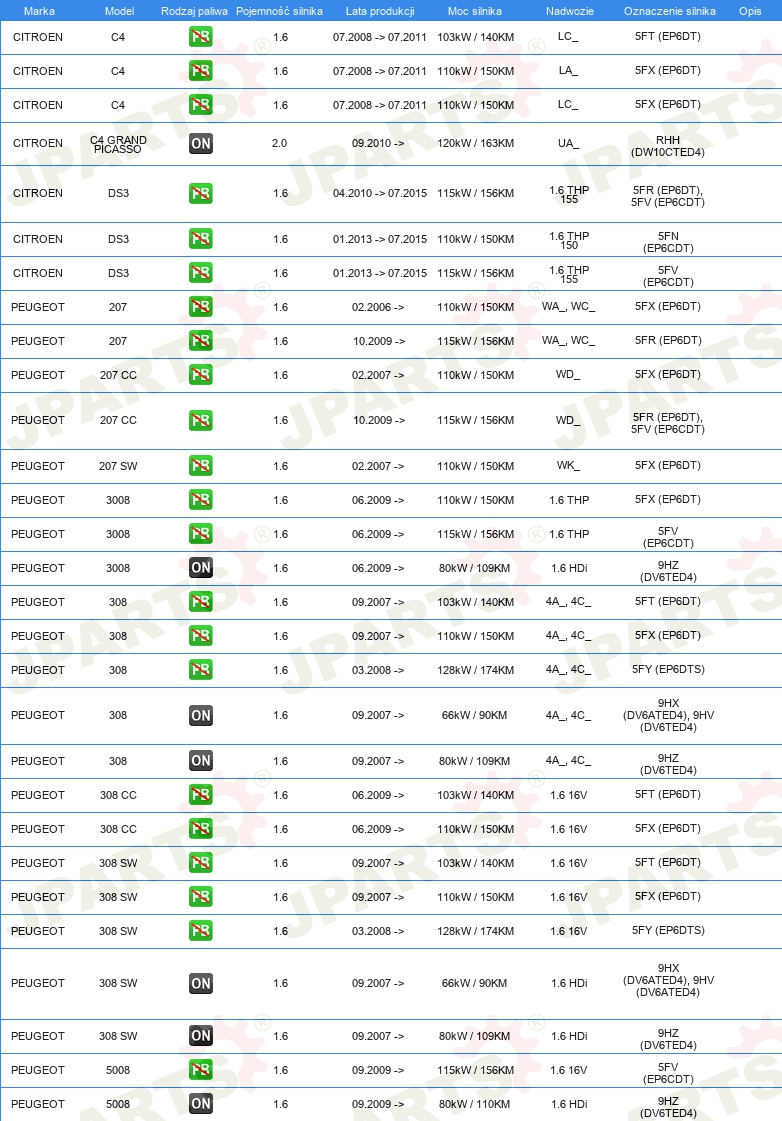Screen dimensions: 782x1121
Task: Select the 207 CC model in the 02.2007 row
Action: pyautogui.click(x=118, y=375)
